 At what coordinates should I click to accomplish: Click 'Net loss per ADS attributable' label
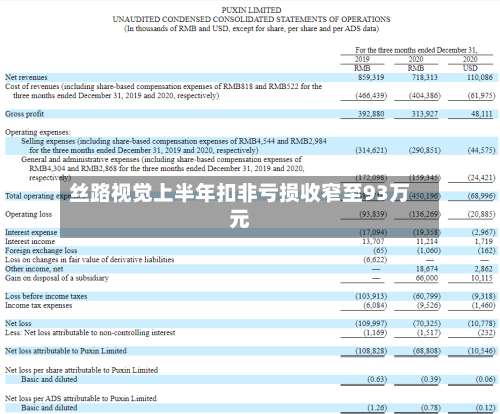click(x=81, y=398)
